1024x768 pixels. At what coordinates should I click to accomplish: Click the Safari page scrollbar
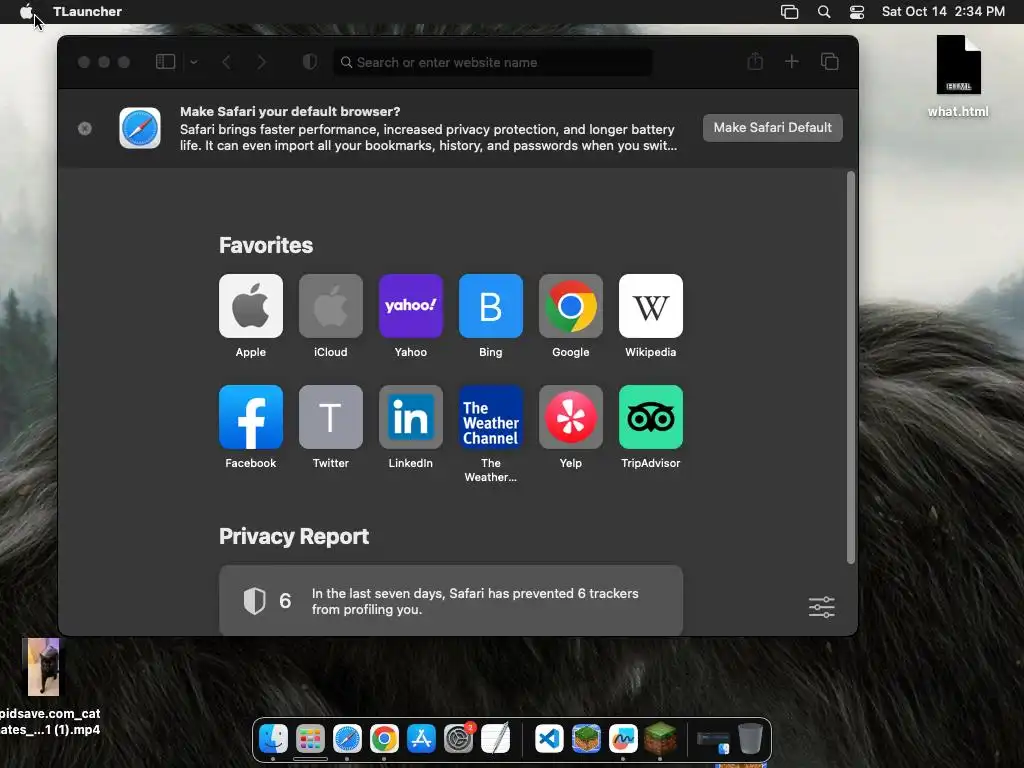click(850, 367)
